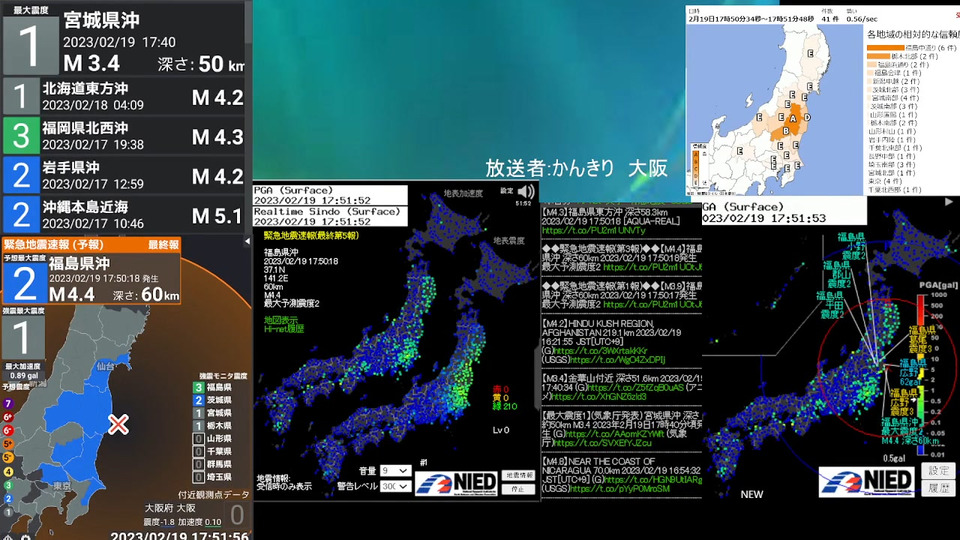Click the red X epicenter marker on map
This screenshot has height=540, width=960.
coord(118,424)
